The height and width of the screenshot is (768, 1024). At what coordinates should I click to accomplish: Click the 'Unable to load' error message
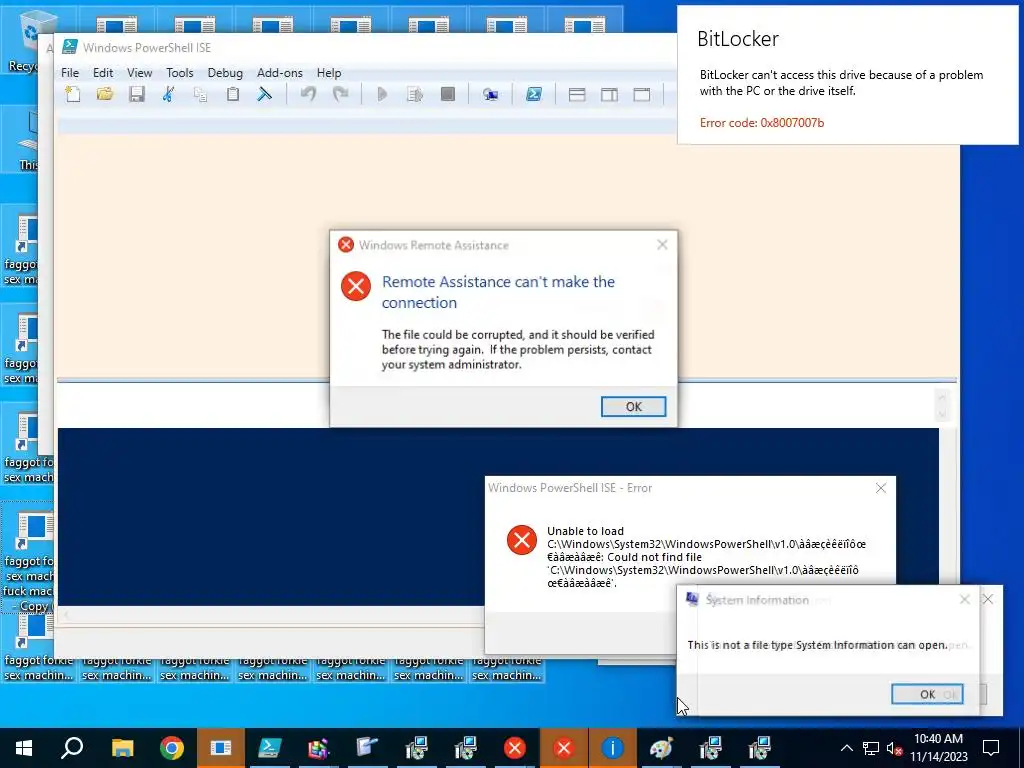[x=707, y=557]
